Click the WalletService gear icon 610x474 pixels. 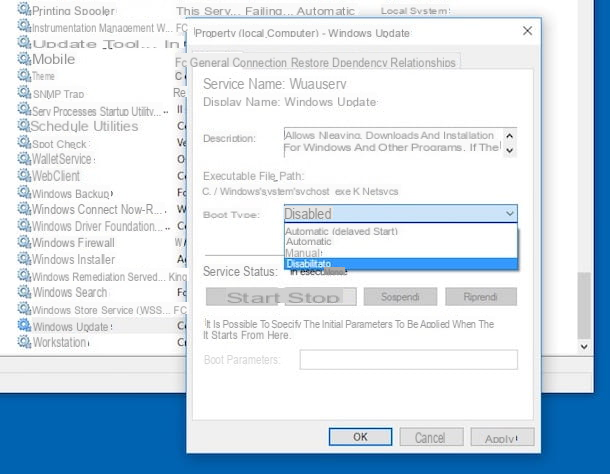pyautogui.click(x=24, y=159)
